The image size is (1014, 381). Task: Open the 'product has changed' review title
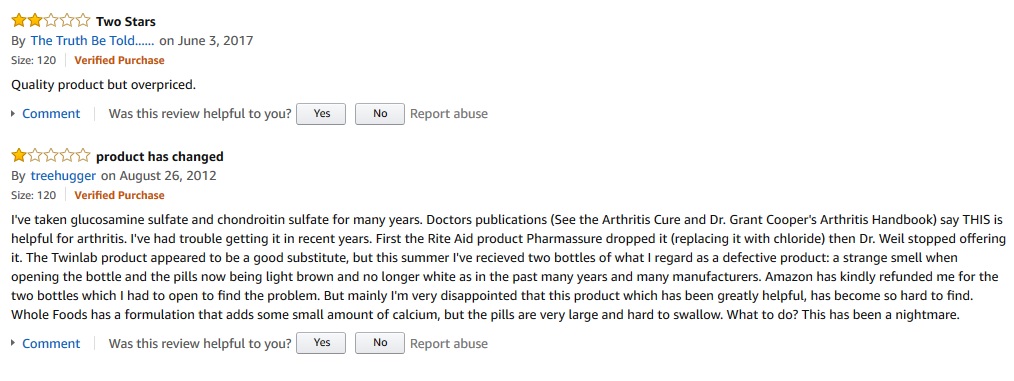160,157
